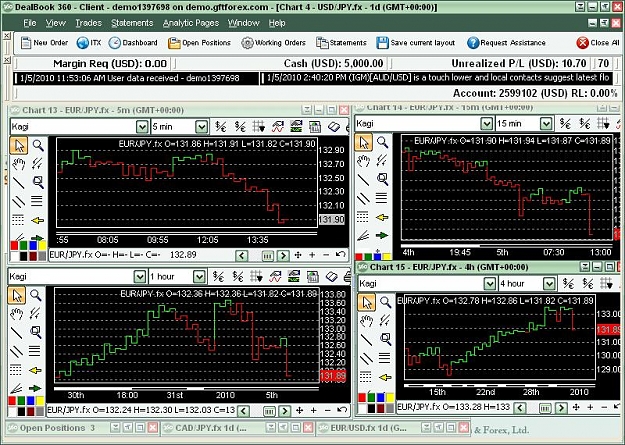The width and height of the screenshot is (625, 445).
Task: Open the Dashboard
Action: coord(133,43)
